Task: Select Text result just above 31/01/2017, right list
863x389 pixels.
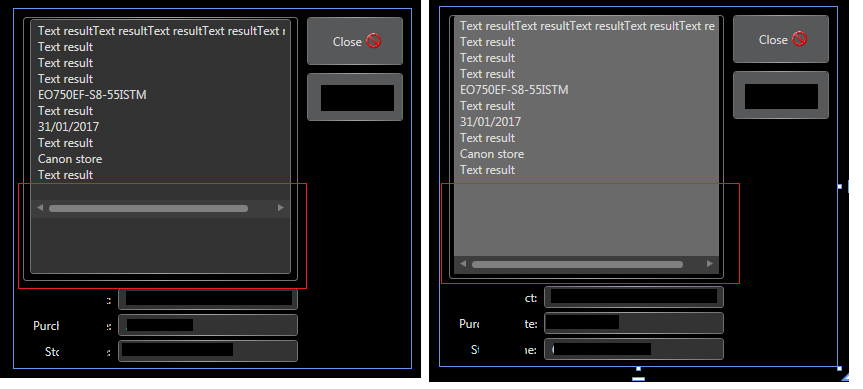Action: 488,106
